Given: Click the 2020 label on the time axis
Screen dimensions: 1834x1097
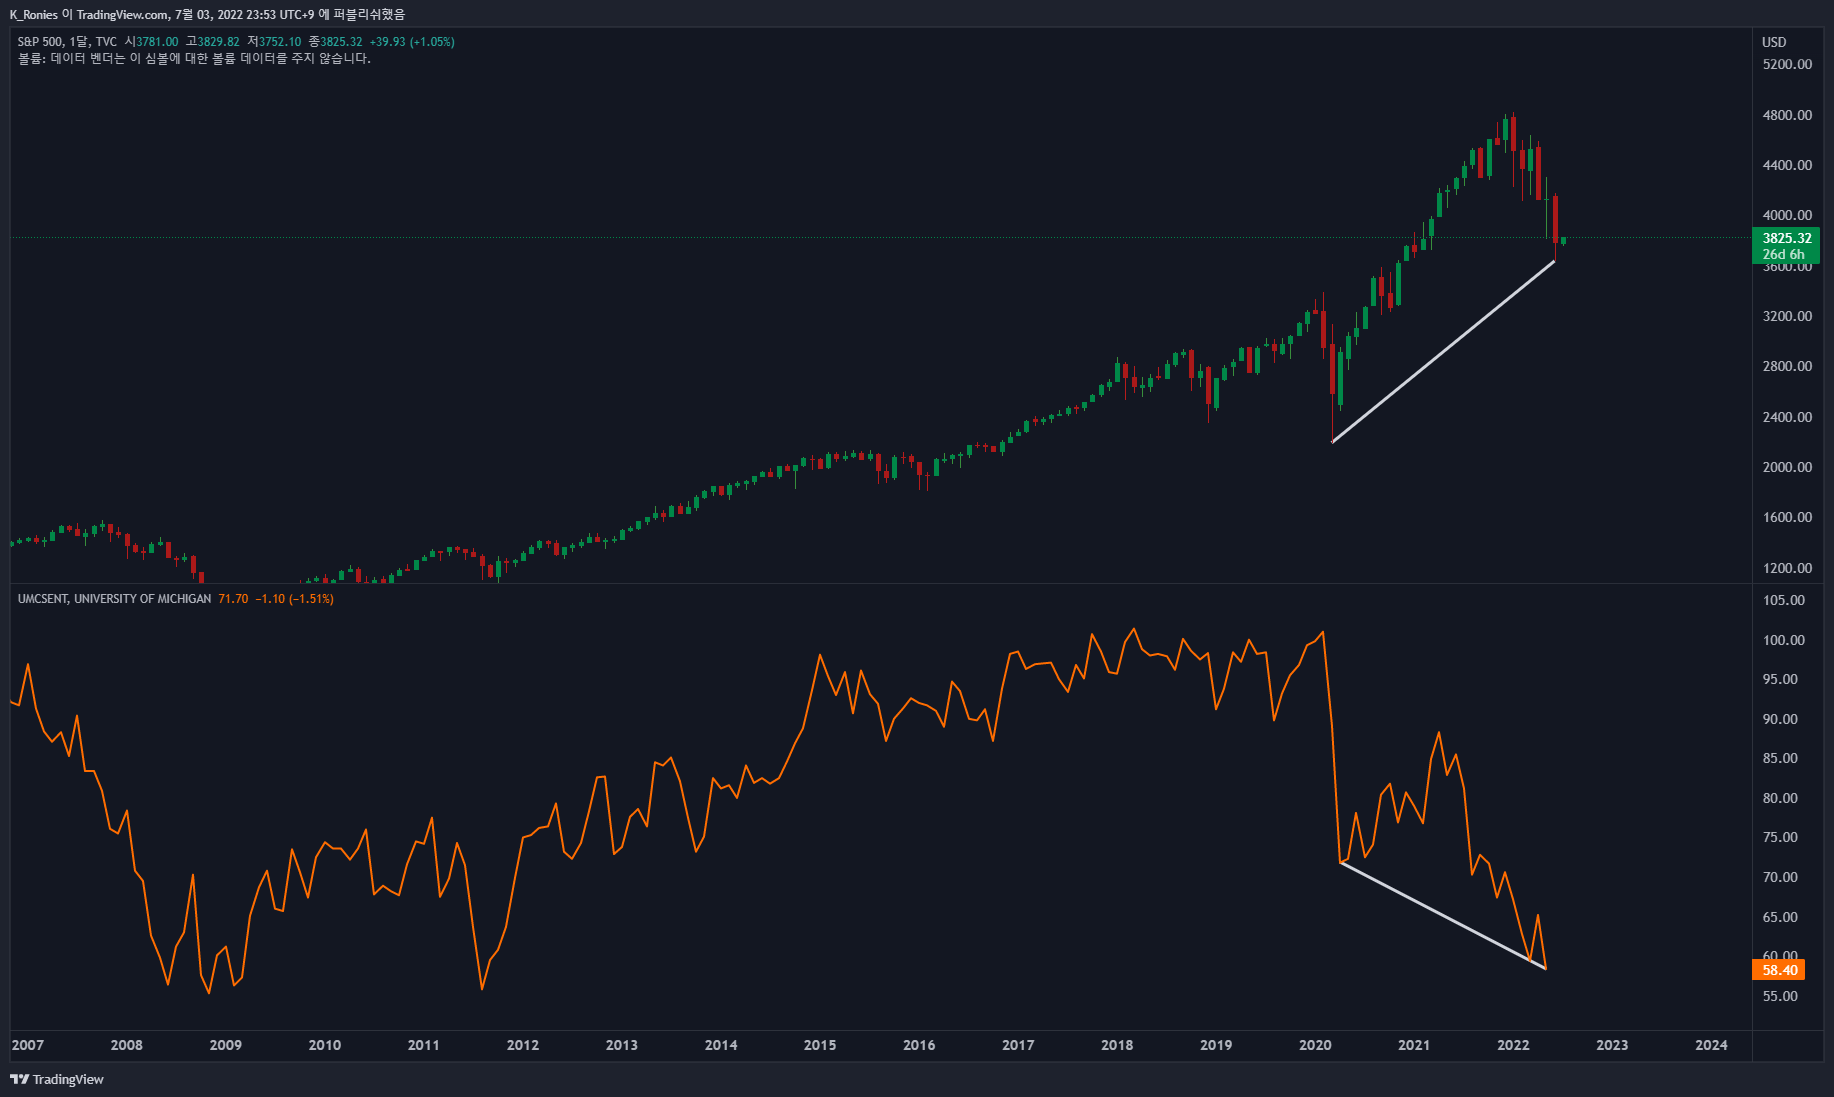Looking at the screenshot, I should click(1315, 1045).
